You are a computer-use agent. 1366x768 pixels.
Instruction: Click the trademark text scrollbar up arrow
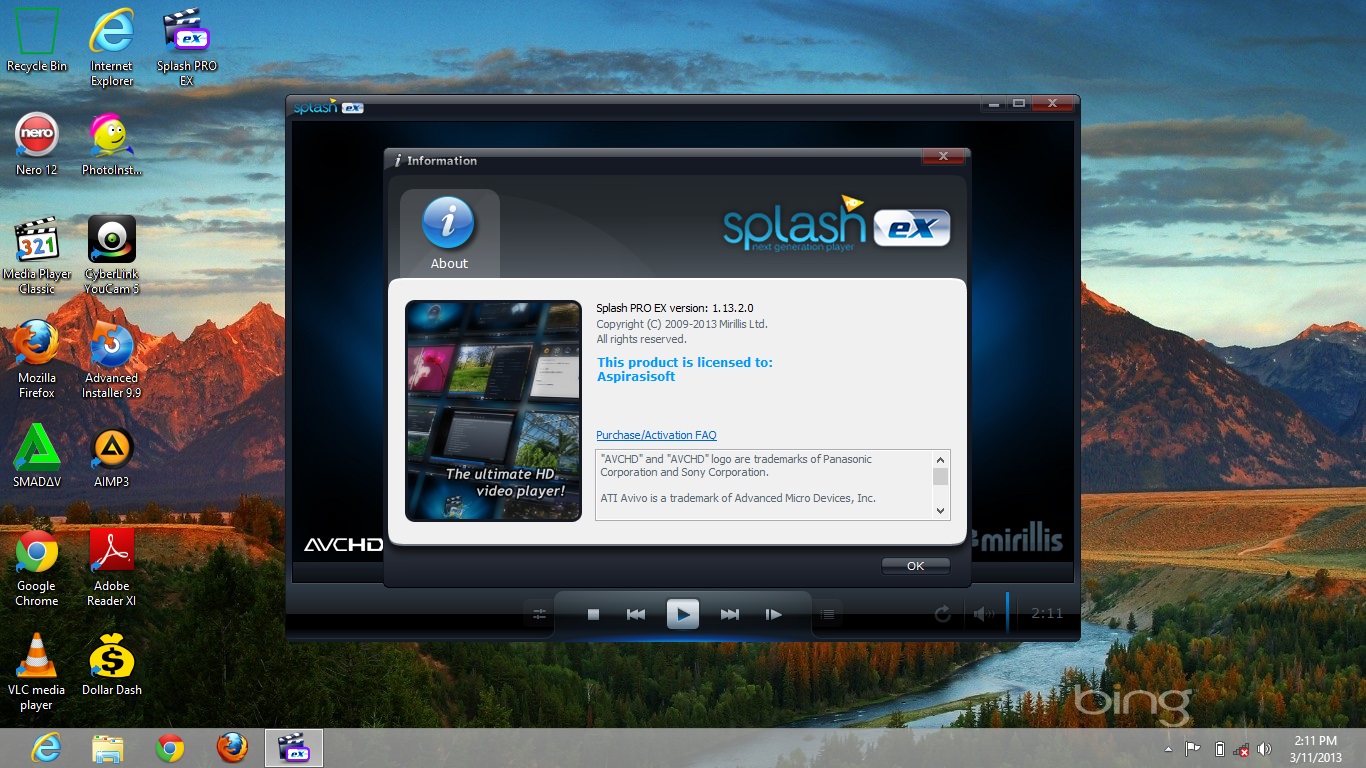pos(940,459)
